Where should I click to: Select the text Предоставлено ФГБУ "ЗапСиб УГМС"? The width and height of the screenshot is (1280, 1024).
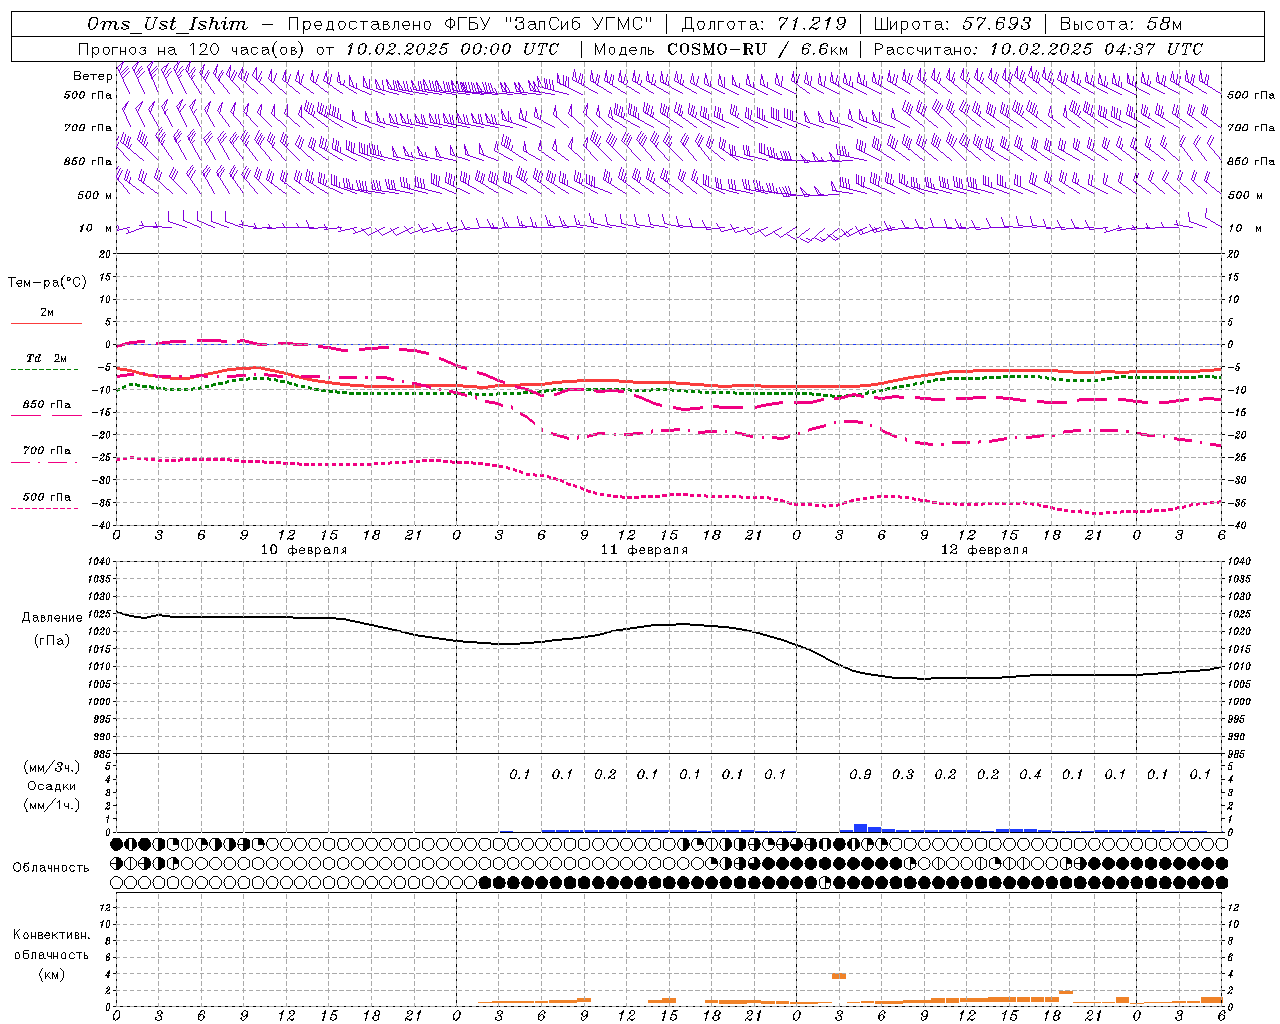[x=470, y=24]
